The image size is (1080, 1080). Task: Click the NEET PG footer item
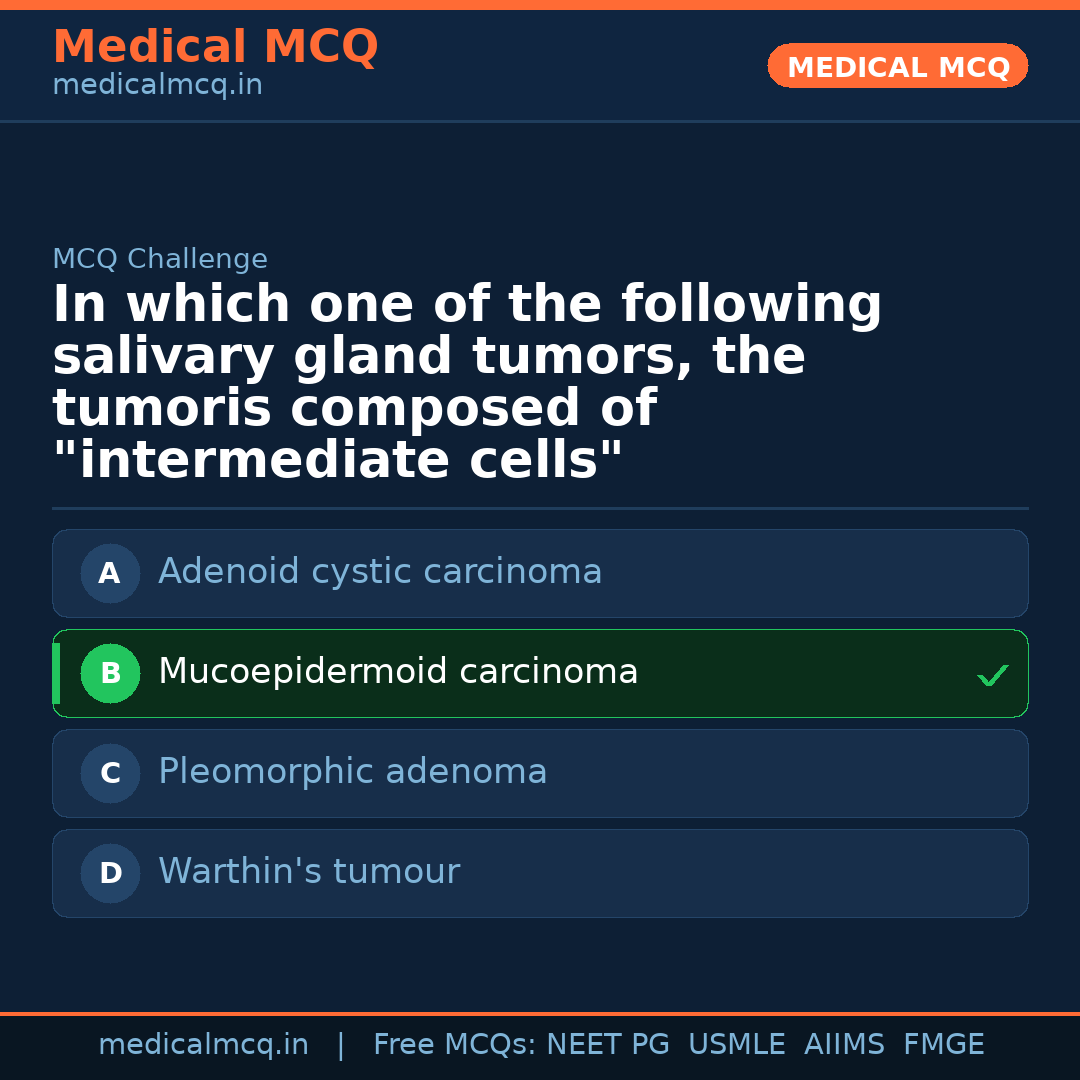point(608,1045)
